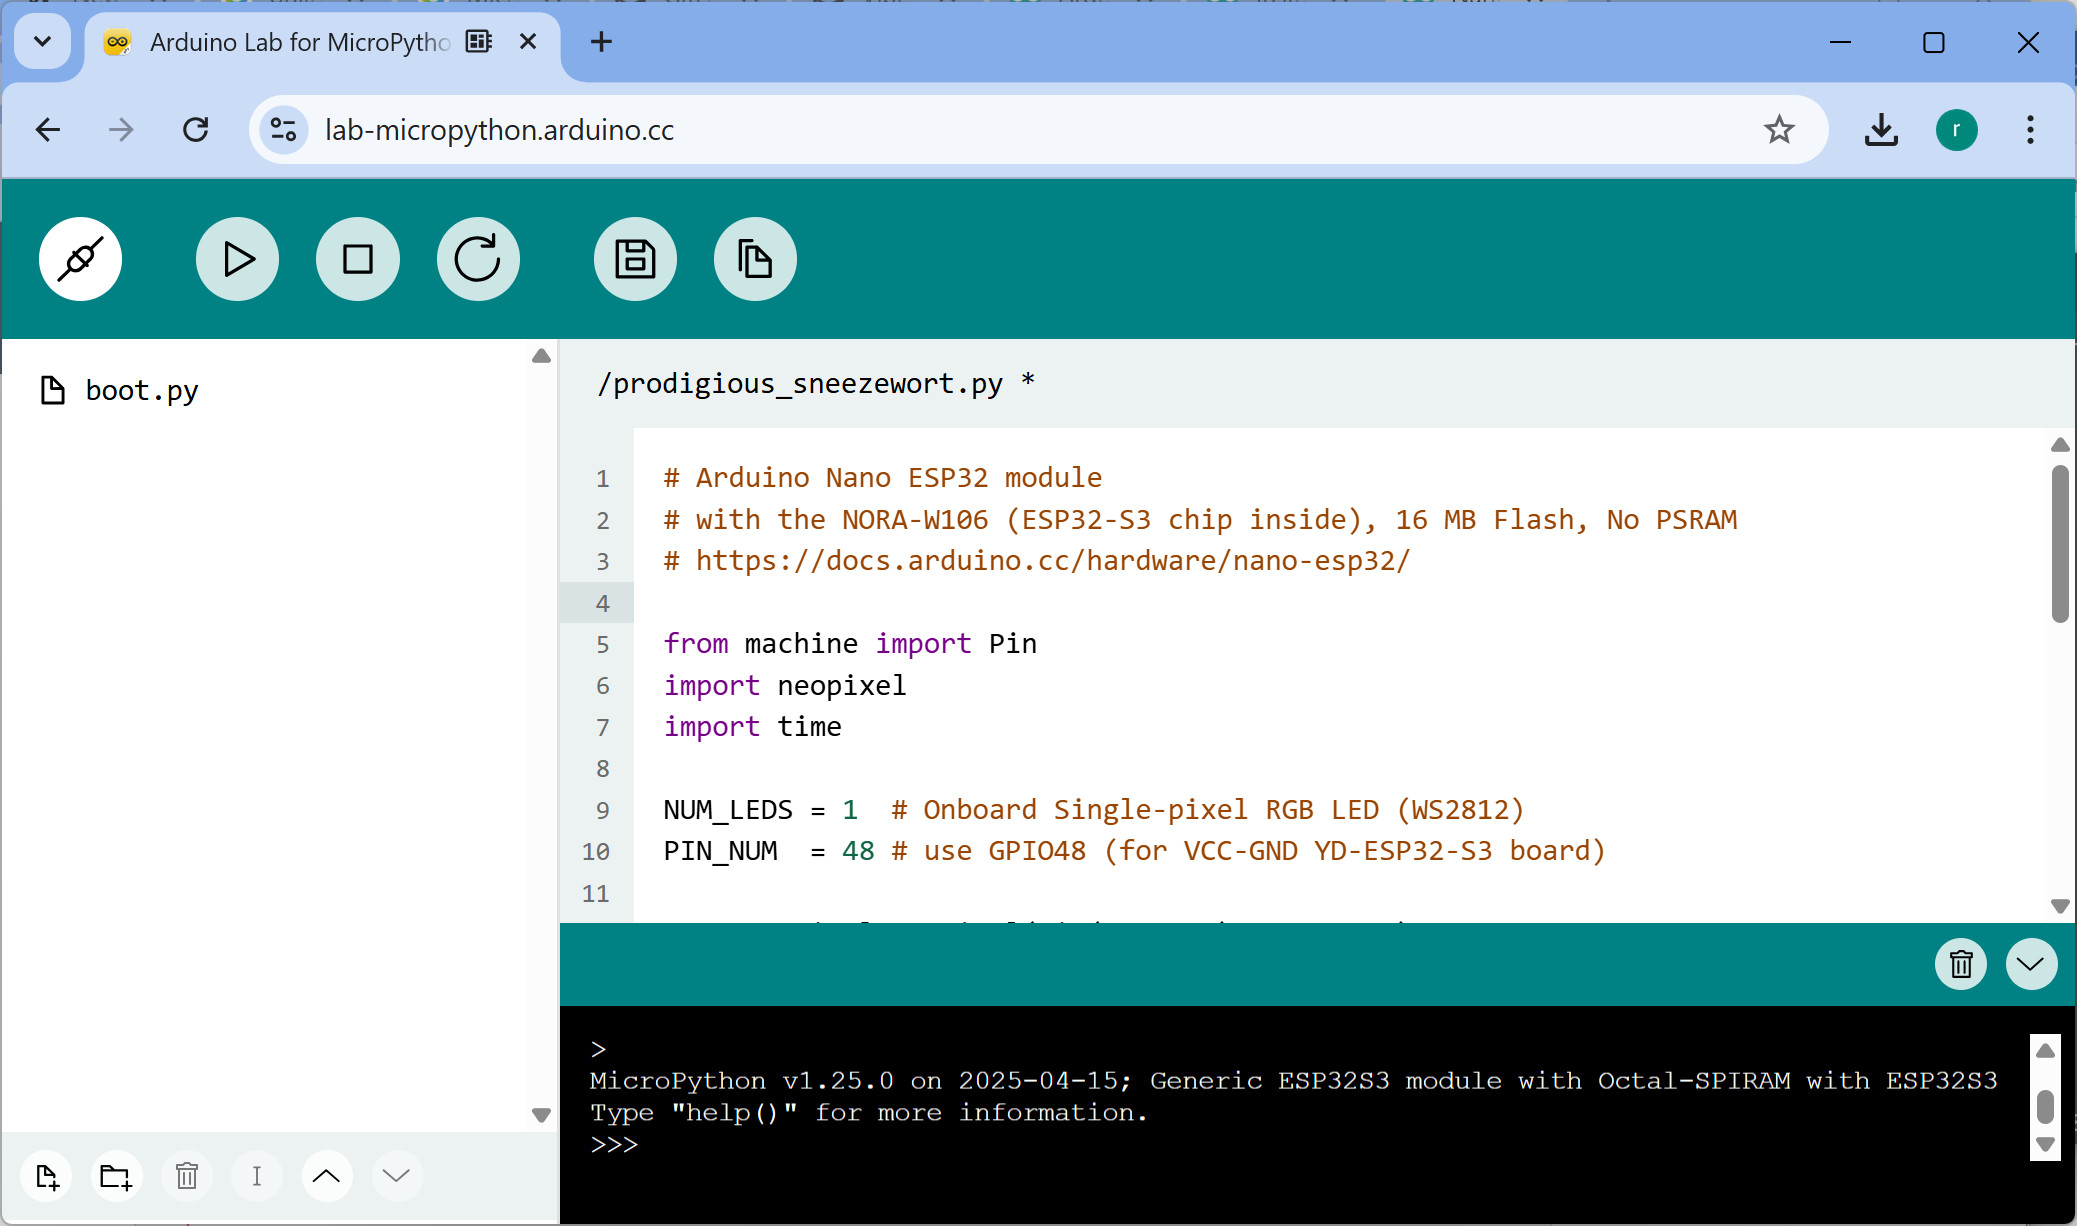Click the file panel scroll up arrow
This screenshot has height=1226, width=2077.
click(x=541, y=356)
